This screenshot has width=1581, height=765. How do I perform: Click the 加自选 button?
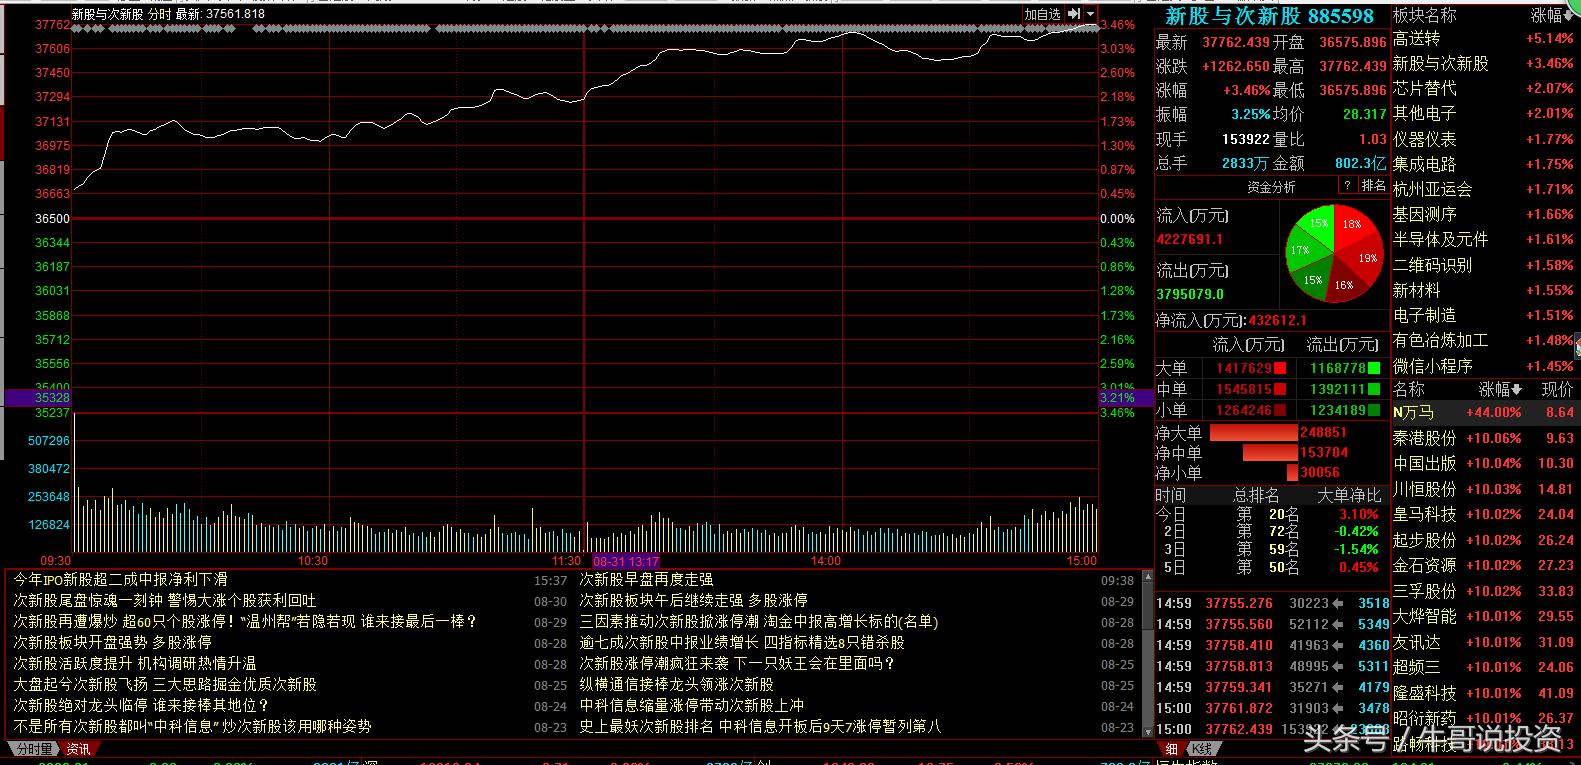[1042, 14]
